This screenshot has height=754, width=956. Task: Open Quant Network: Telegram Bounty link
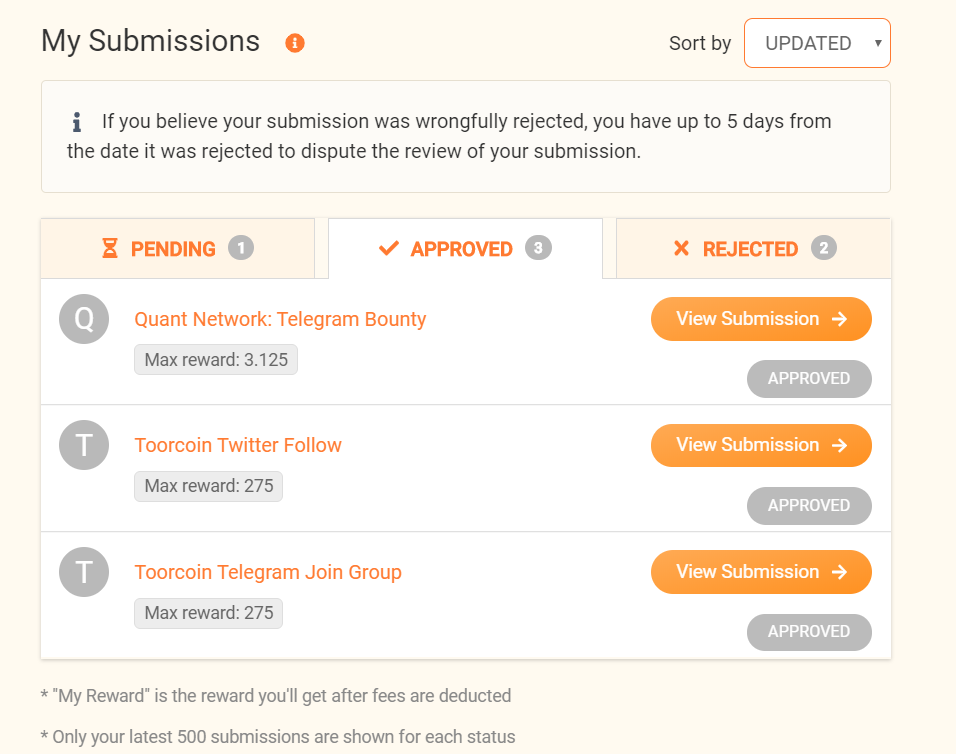[280, 319]
